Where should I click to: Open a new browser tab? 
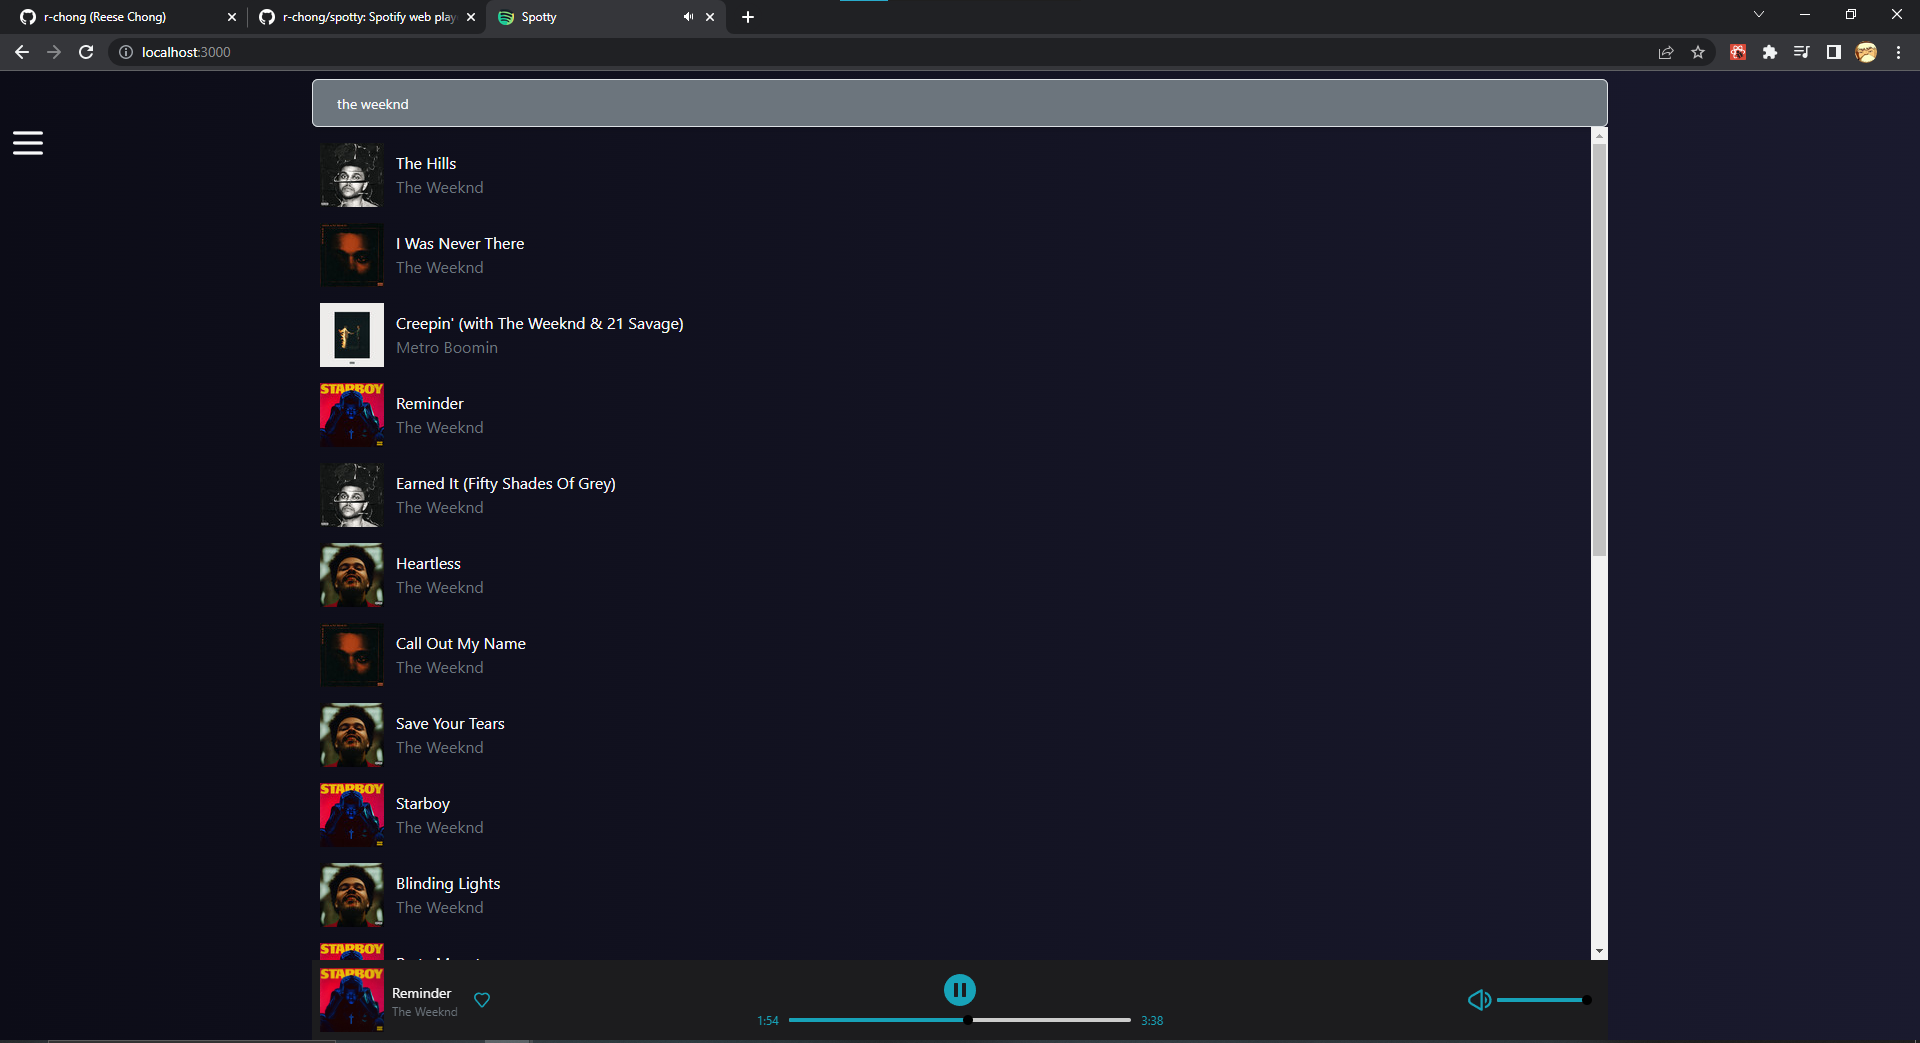coord(748,17)
